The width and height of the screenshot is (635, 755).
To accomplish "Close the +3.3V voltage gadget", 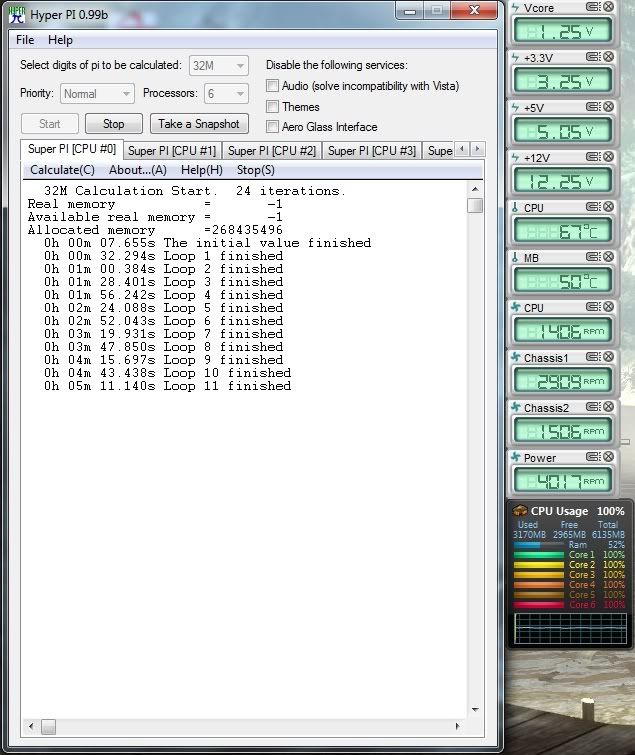I will click(x=609, y=56).
